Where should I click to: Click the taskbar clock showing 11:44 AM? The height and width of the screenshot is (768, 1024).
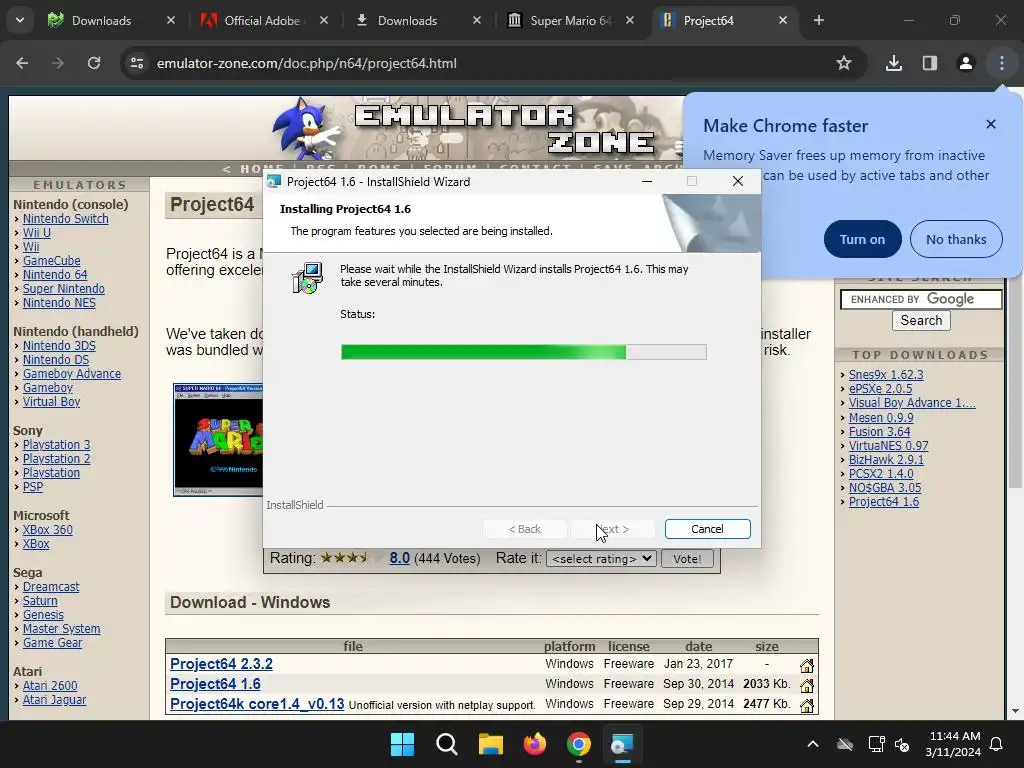point(953,744)
